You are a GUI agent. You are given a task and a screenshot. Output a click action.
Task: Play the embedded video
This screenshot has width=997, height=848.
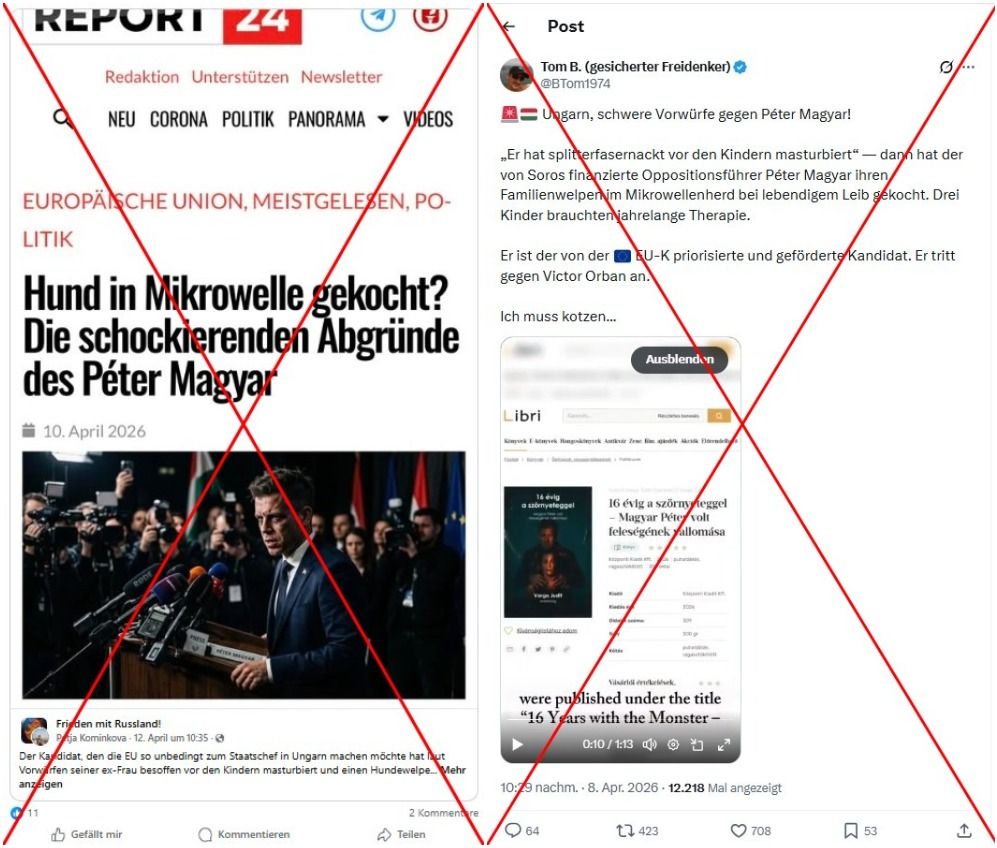tap(518, 744)
